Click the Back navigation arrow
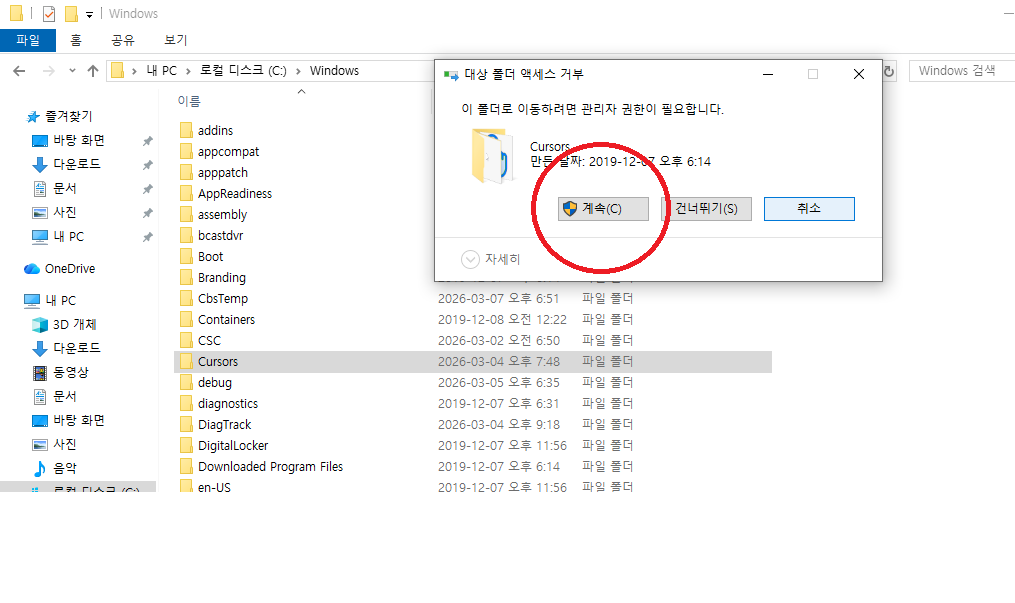Viewport: 1015px width, 603px height. pyautogui.click(x=19, y=71)
